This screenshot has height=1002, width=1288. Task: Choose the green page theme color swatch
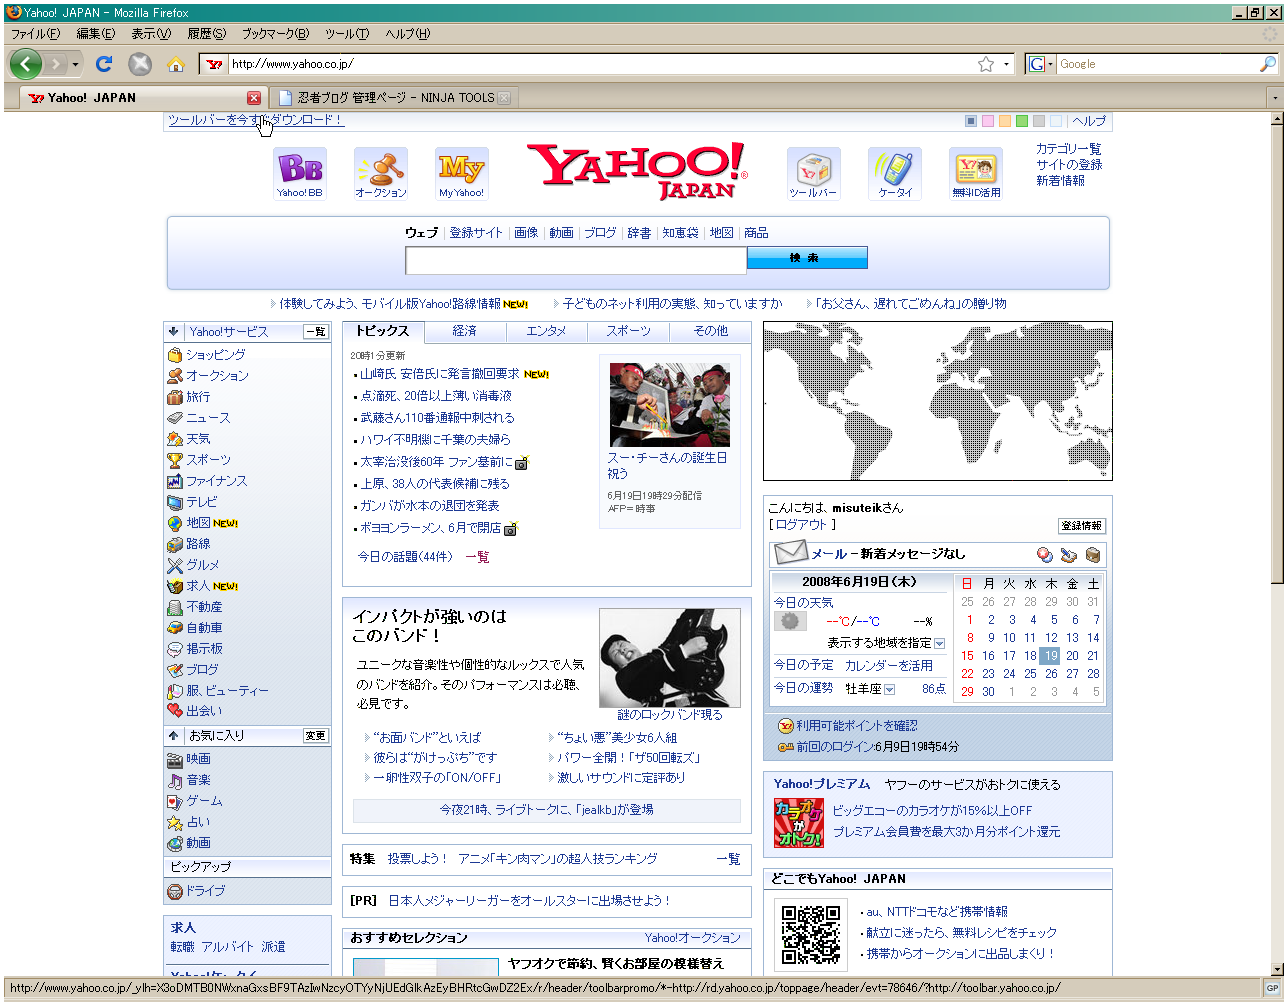(1022, 121)
